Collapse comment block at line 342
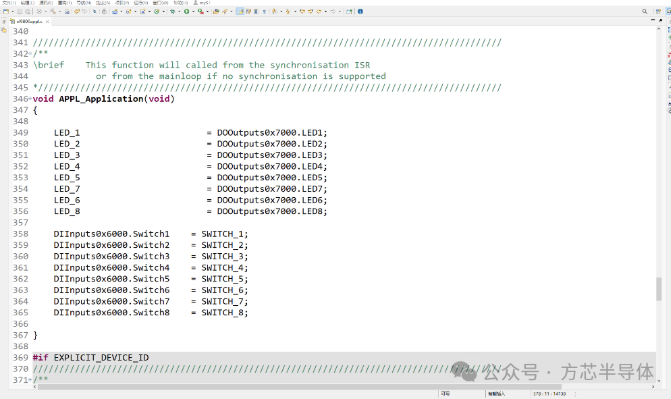 pos(30,54)
